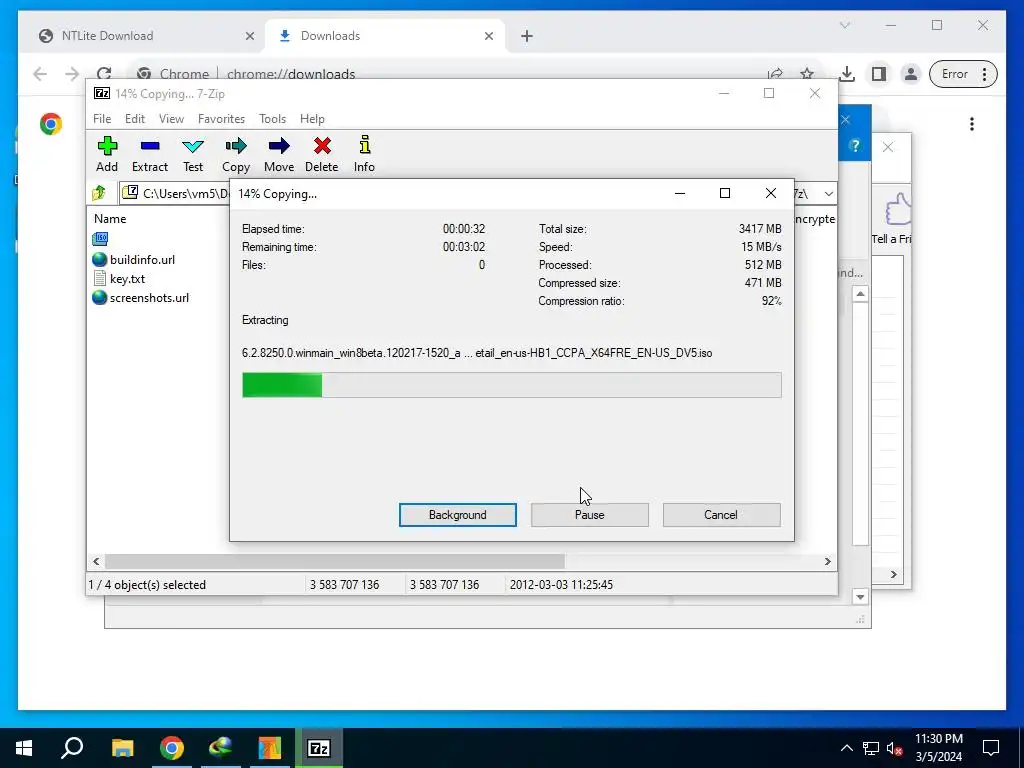Open Chrome profile icon
This screenshot has width=1024, height=768.
tap(910, 74)
